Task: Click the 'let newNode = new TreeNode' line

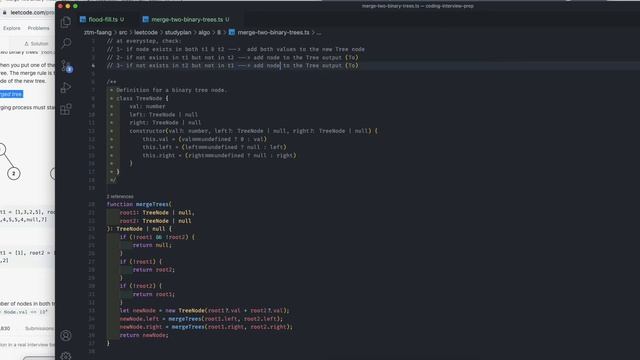Action: coord(204,311)
